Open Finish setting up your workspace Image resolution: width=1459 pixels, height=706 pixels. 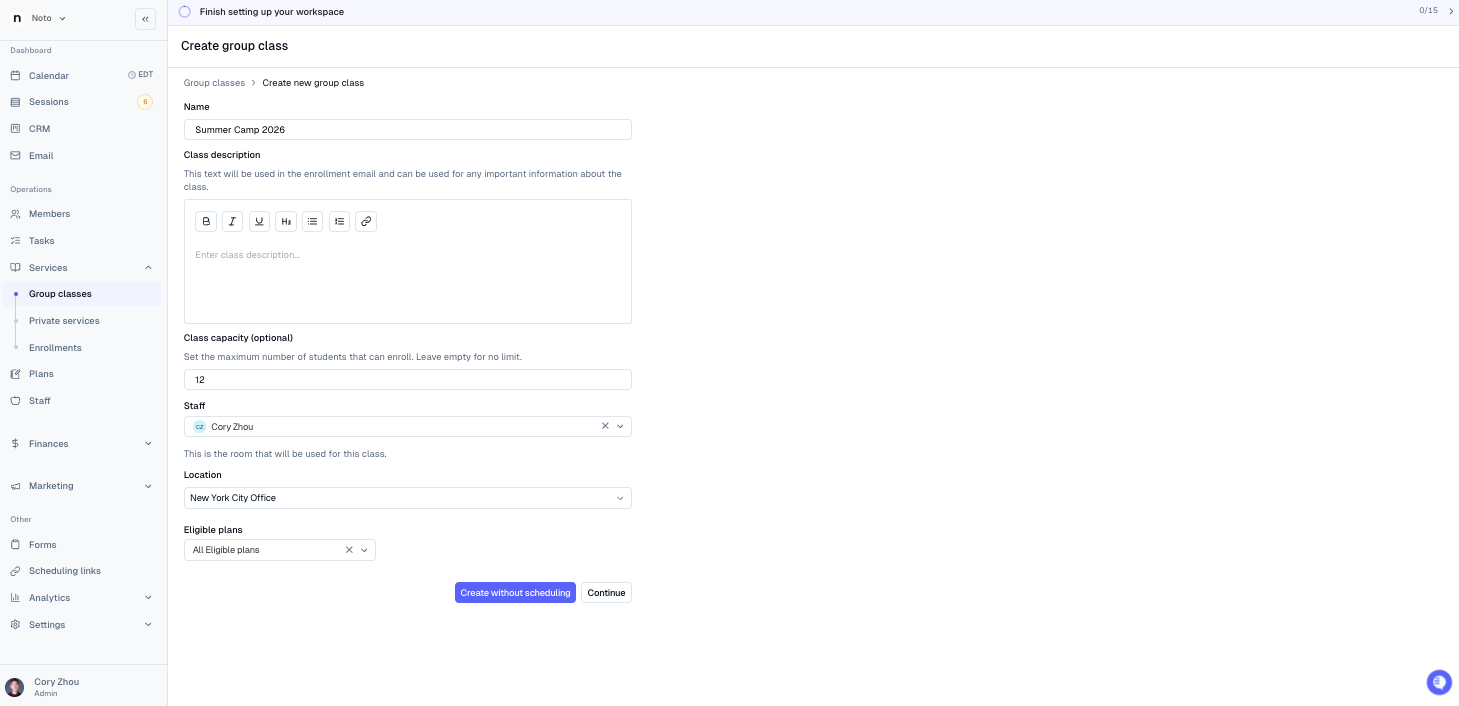click(x=272, y=12)
